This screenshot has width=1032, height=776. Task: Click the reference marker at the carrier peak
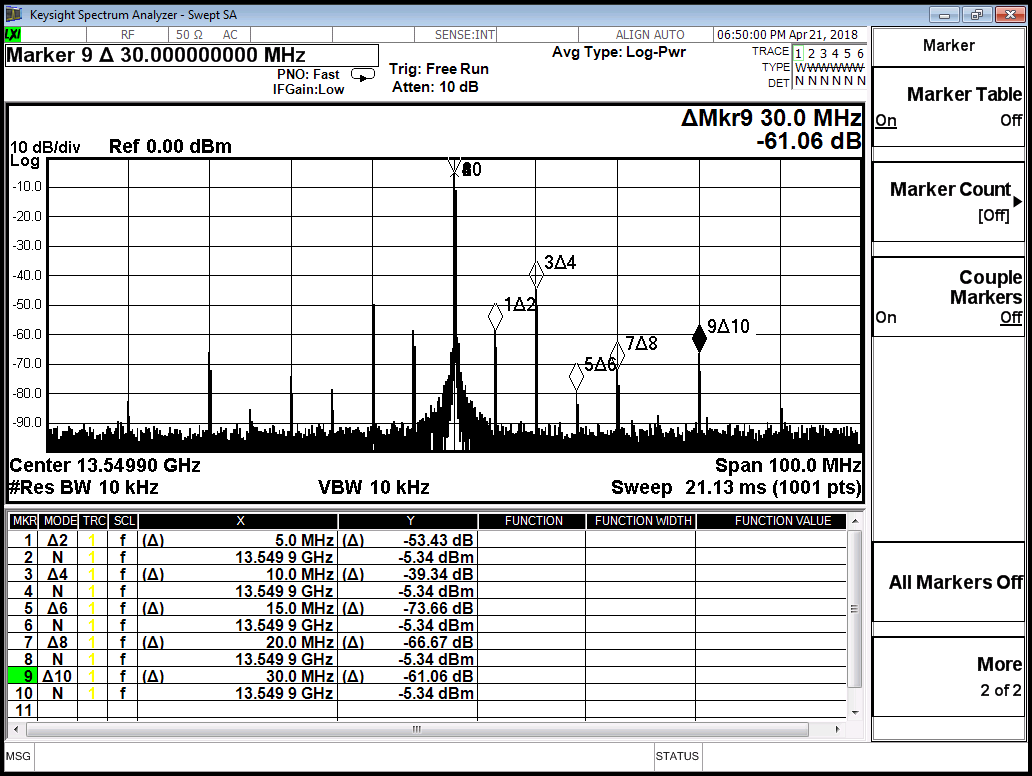[x=455, y=167]
